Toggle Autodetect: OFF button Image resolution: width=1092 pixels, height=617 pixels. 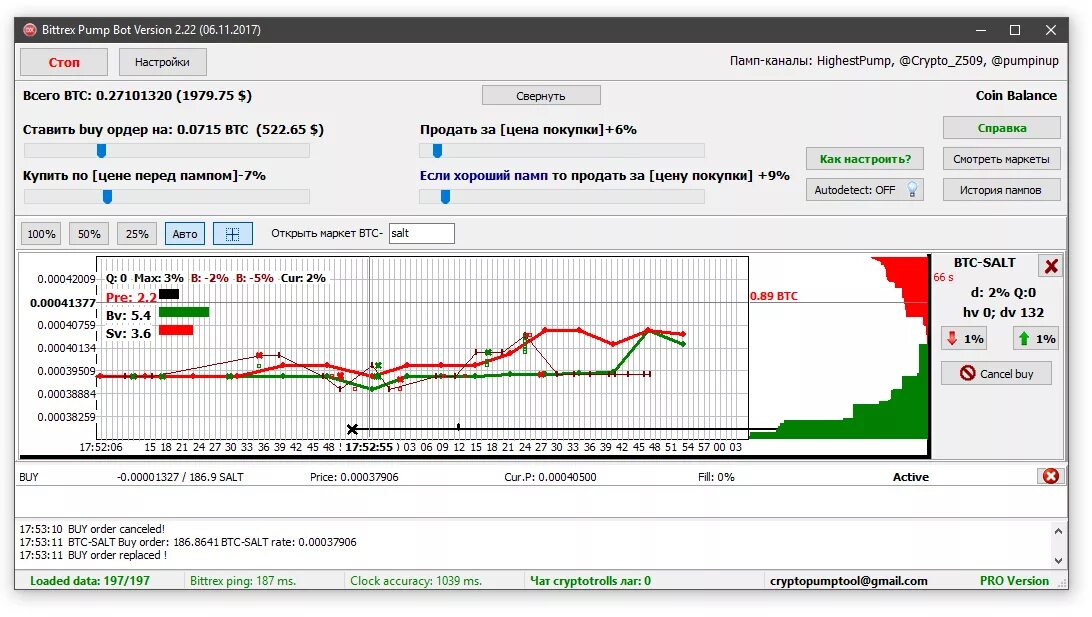pyautogui.click(x=865, y=189)
